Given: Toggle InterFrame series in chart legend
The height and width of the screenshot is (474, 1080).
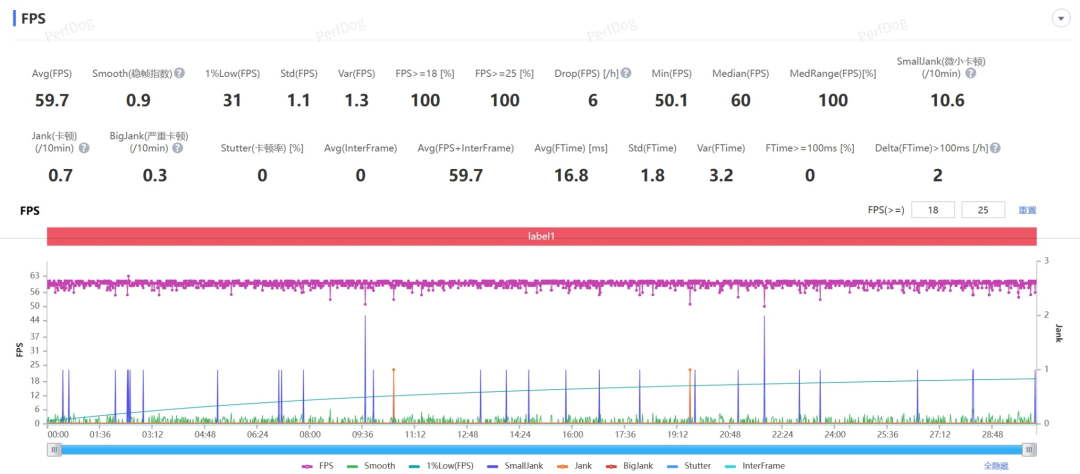Looking at the screenshot, I should pos(754,466).
